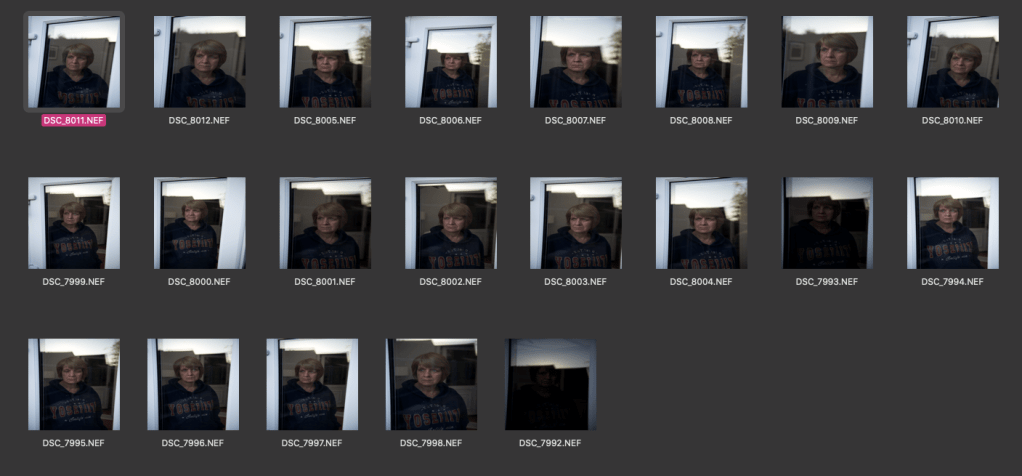Select the DSC_8003.NEF image
This screenshot has height=476, width=1022.
coord(576,223)
